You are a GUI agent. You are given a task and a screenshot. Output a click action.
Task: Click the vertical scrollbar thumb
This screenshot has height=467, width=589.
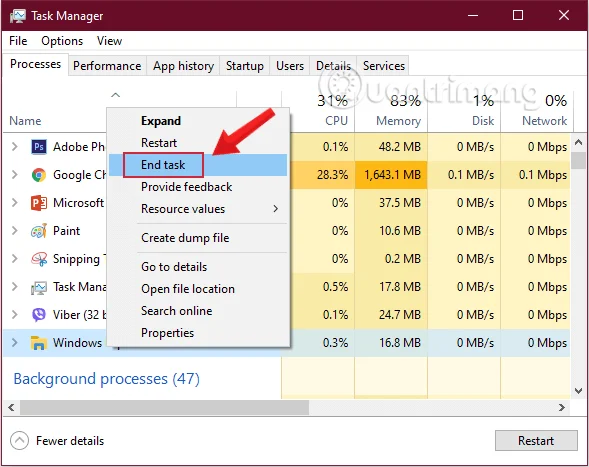[578, 160]
